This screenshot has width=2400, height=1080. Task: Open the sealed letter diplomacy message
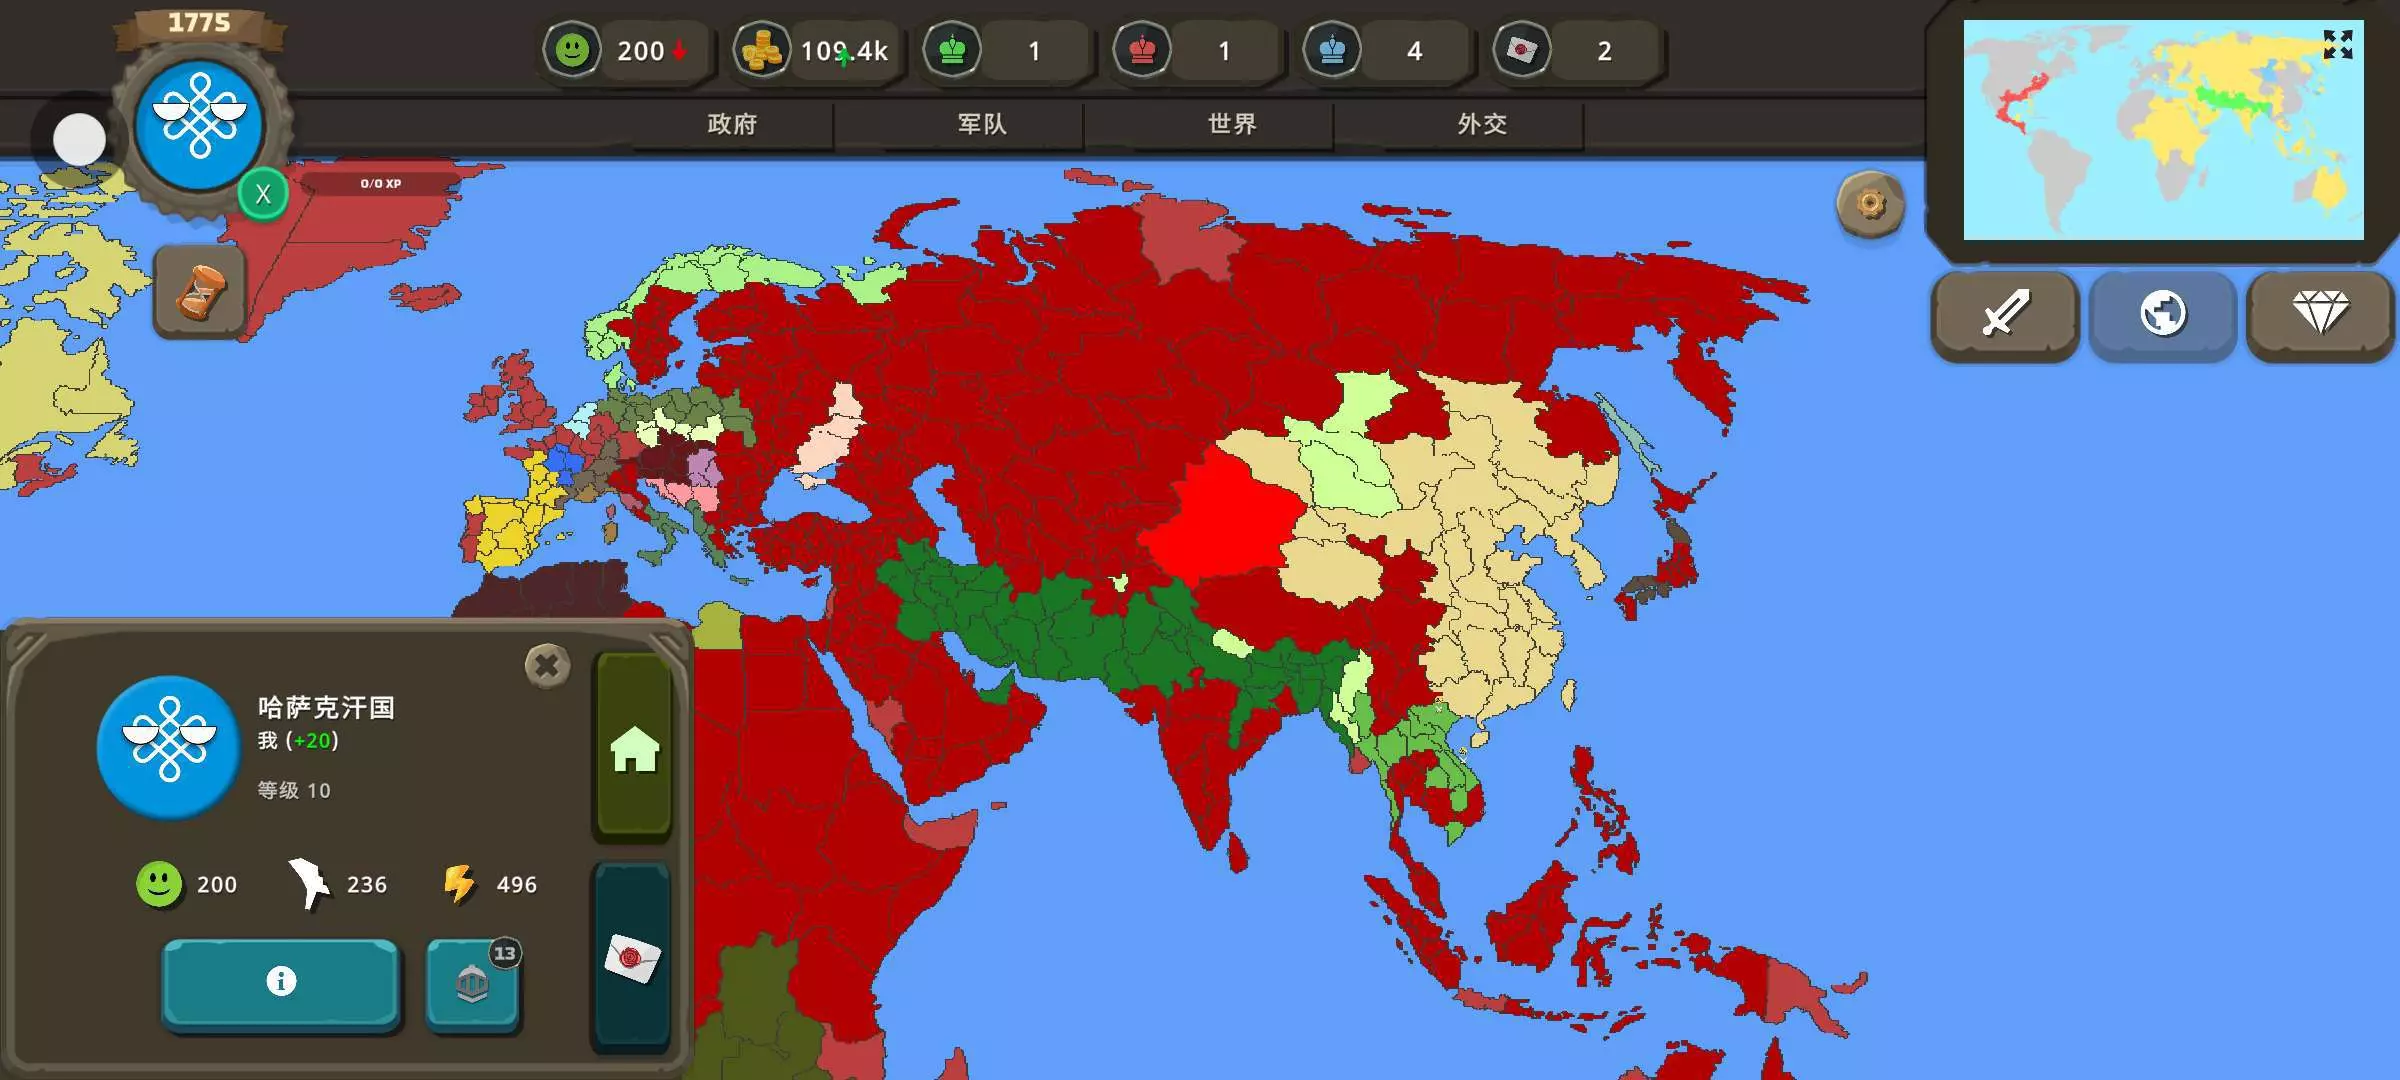pyautogui.click(x=632, y=958)
